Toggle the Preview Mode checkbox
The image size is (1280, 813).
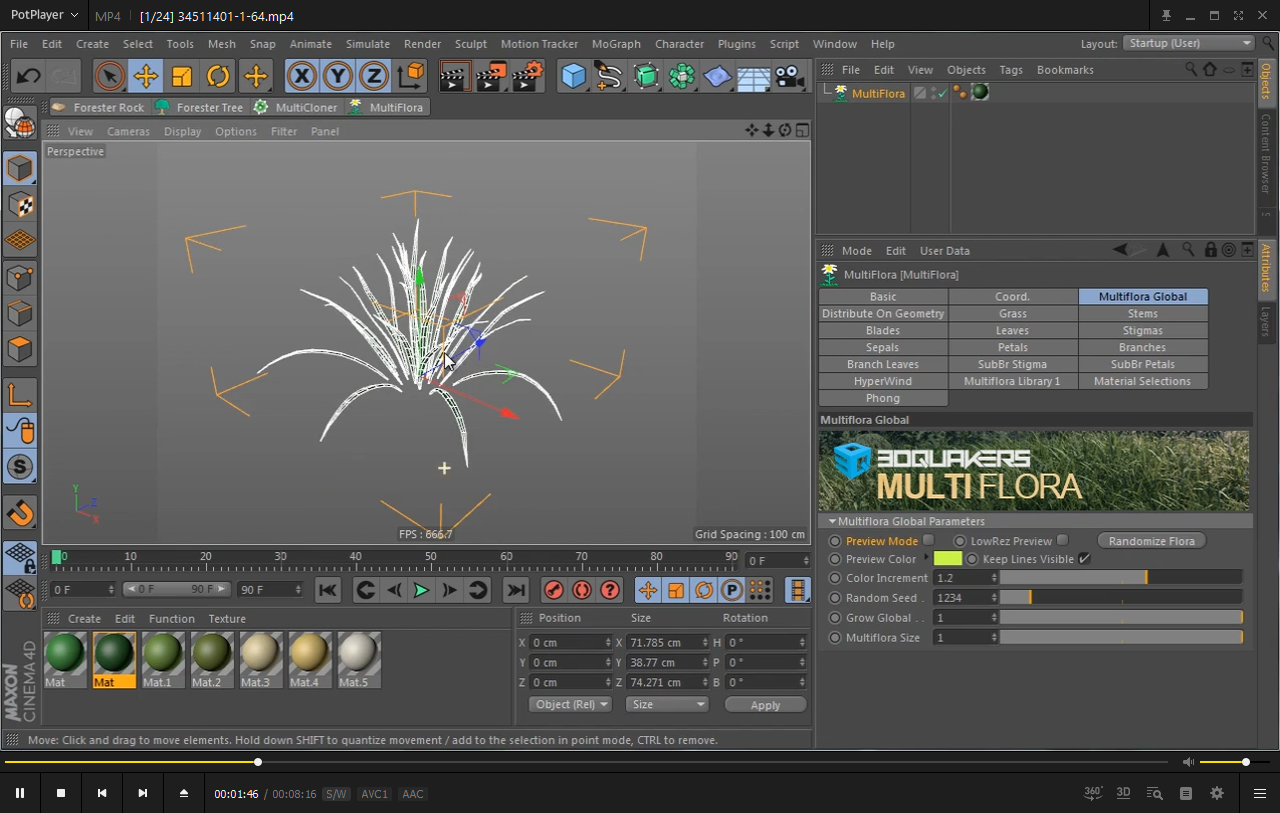pos(929,540)
